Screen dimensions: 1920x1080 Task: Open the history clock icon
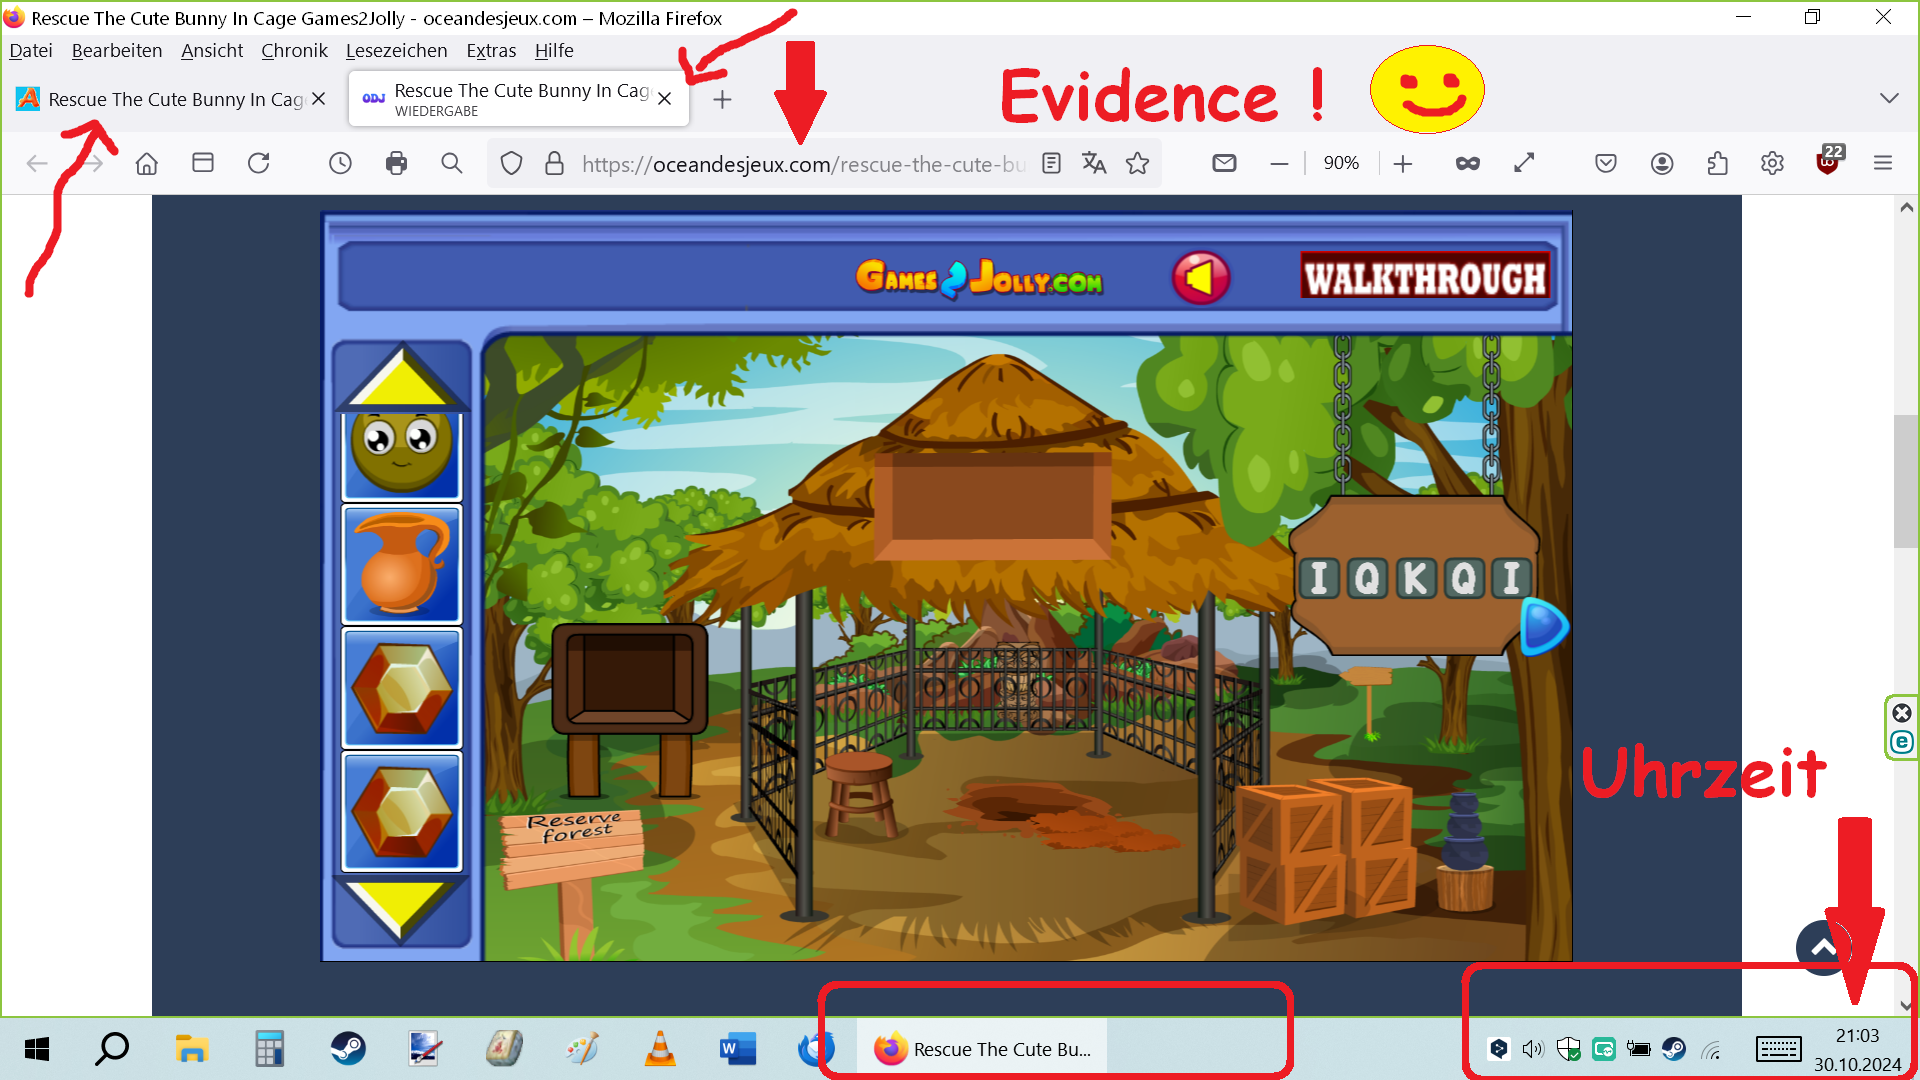click(340, 163)
